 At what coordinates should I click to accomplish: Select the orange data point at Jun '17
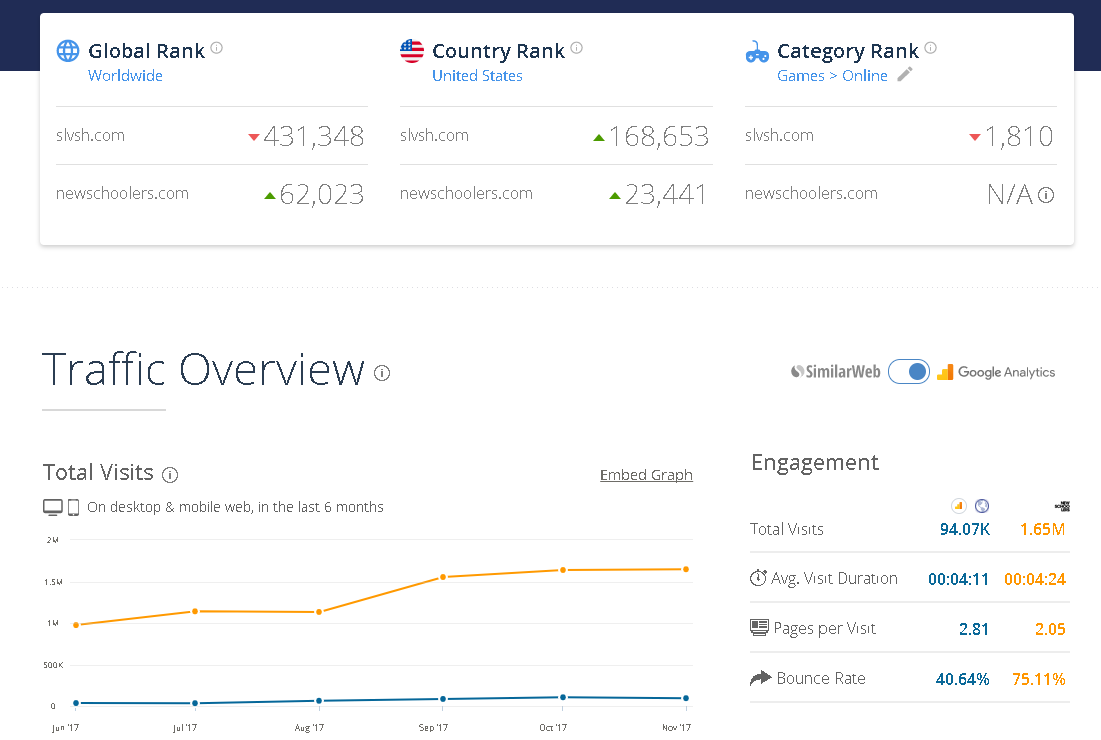pos(76,625)
